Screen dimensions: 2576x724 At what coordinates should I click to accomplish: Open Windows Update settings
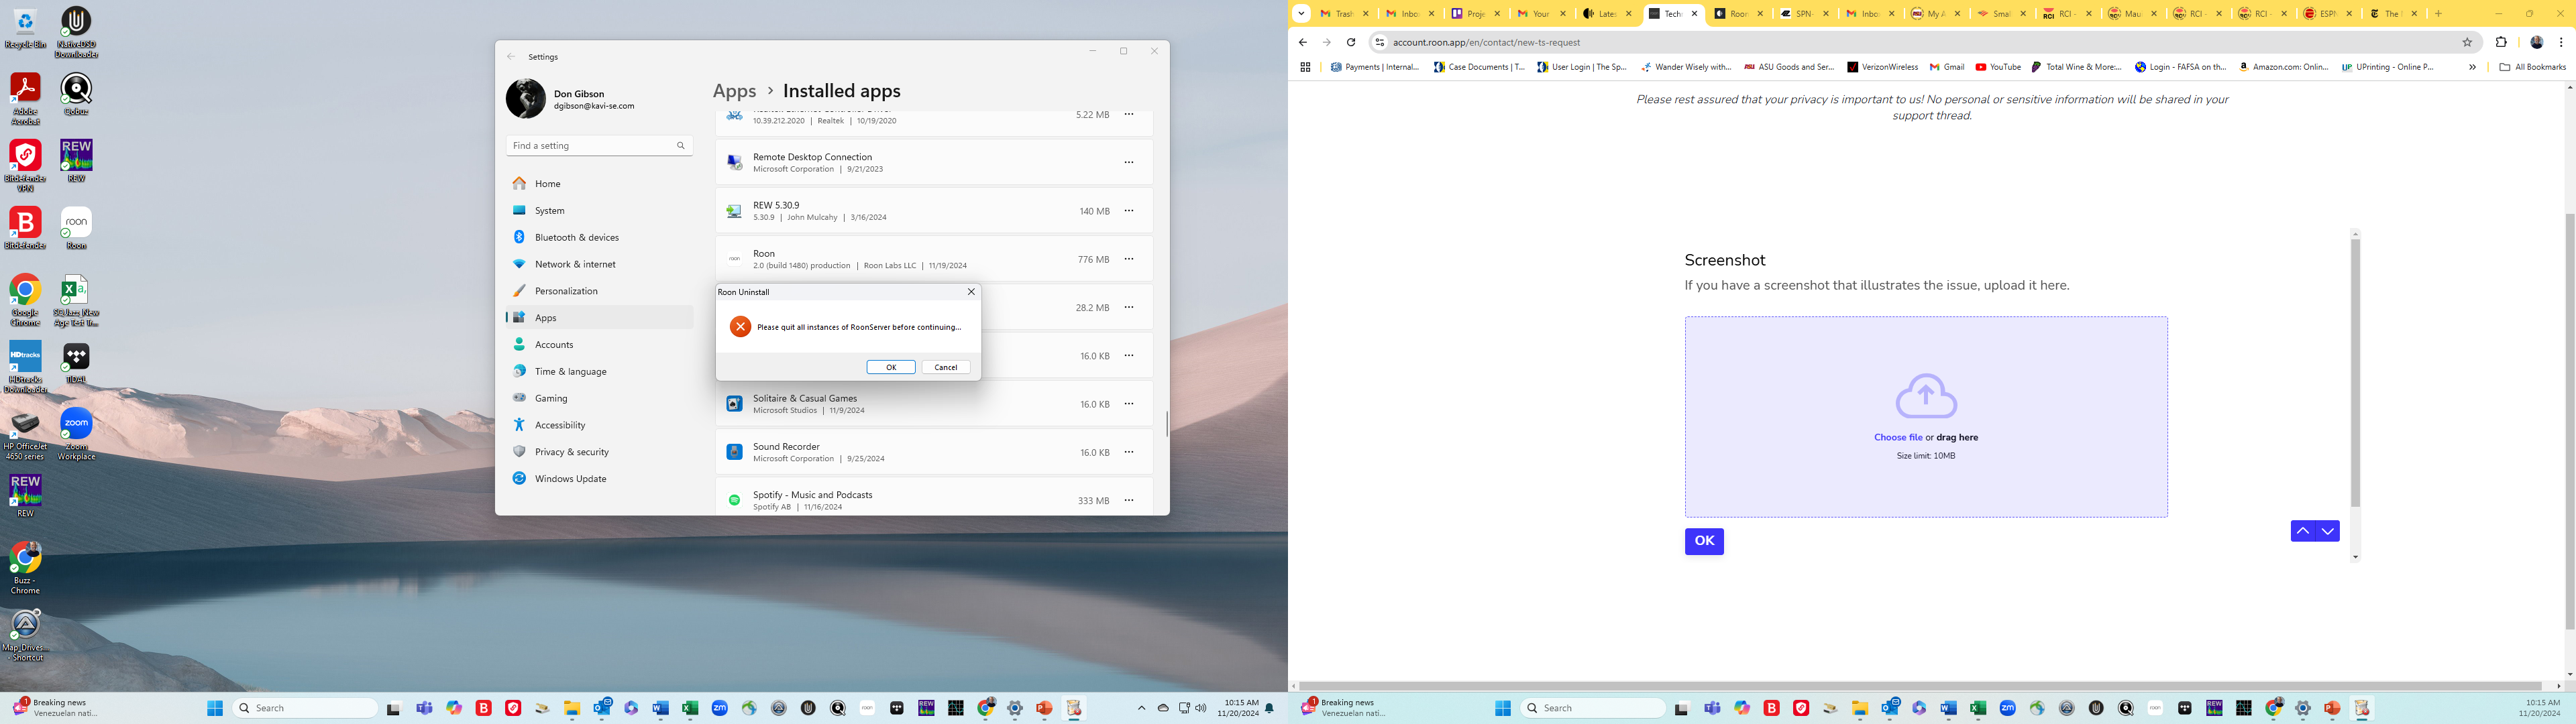click(x=599, y=478)
